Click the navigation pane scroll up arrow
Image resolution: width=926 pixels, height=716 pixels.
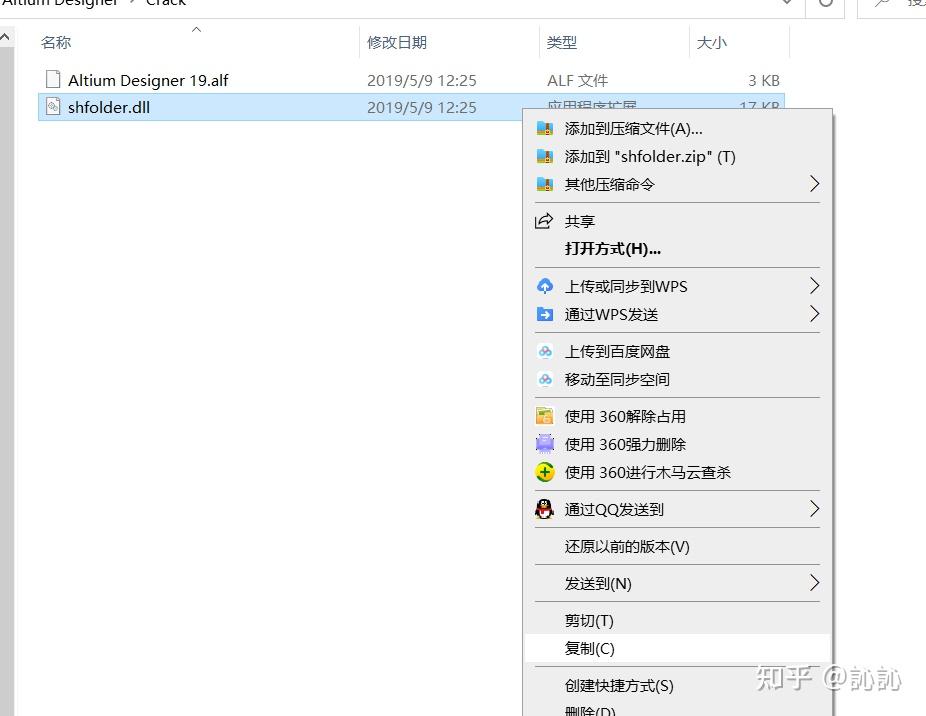[x=5, y=37]
